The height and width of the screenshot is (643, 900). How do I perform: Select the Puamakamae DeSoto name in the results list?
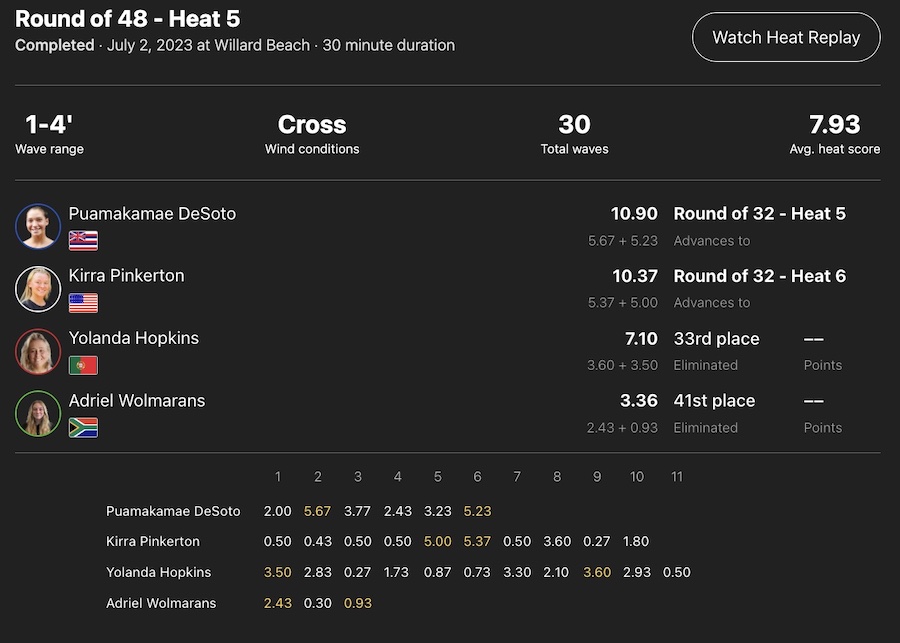[152, 214]
